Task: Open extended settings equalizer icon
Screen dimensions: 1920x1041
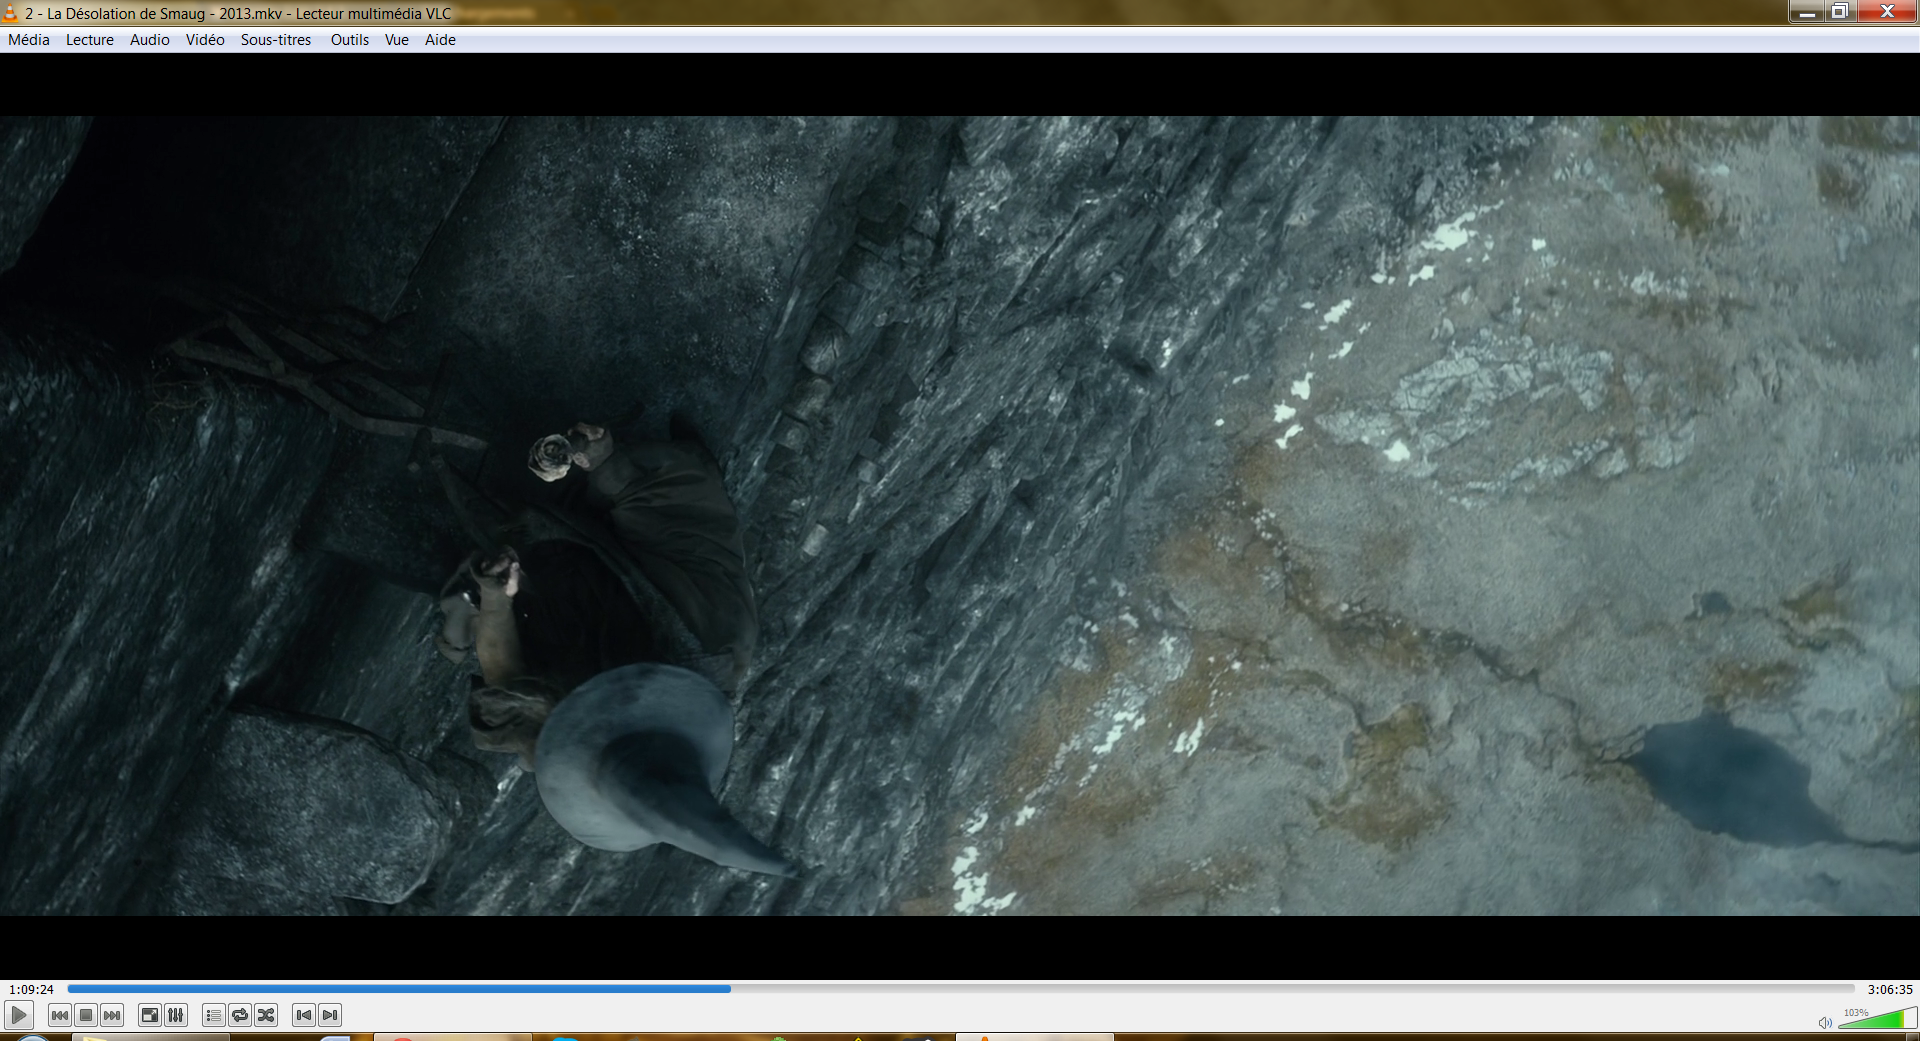Action: pos(176,1015)
